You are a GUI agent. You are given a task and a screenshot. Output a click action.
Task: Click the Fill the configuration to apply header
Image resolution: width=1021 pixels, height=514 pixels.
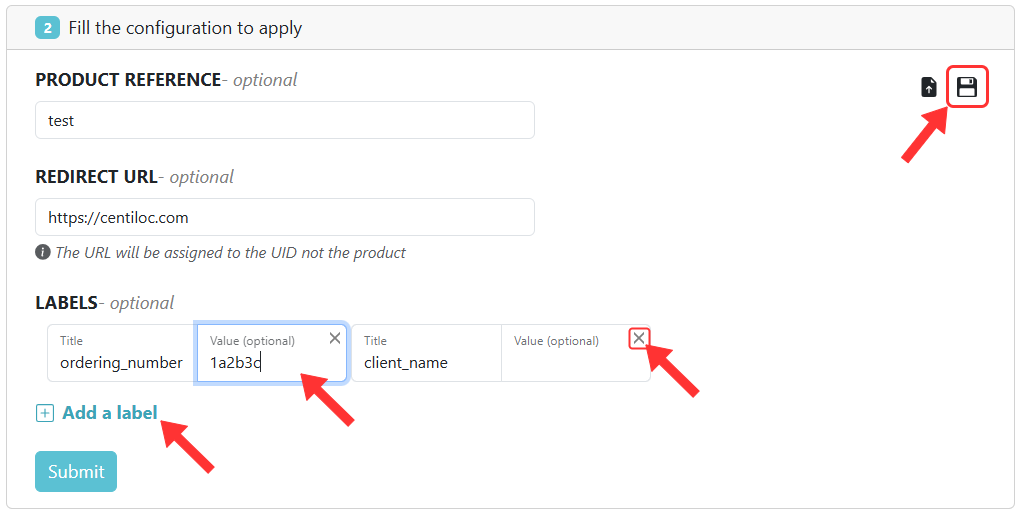(x=185, y=28)
